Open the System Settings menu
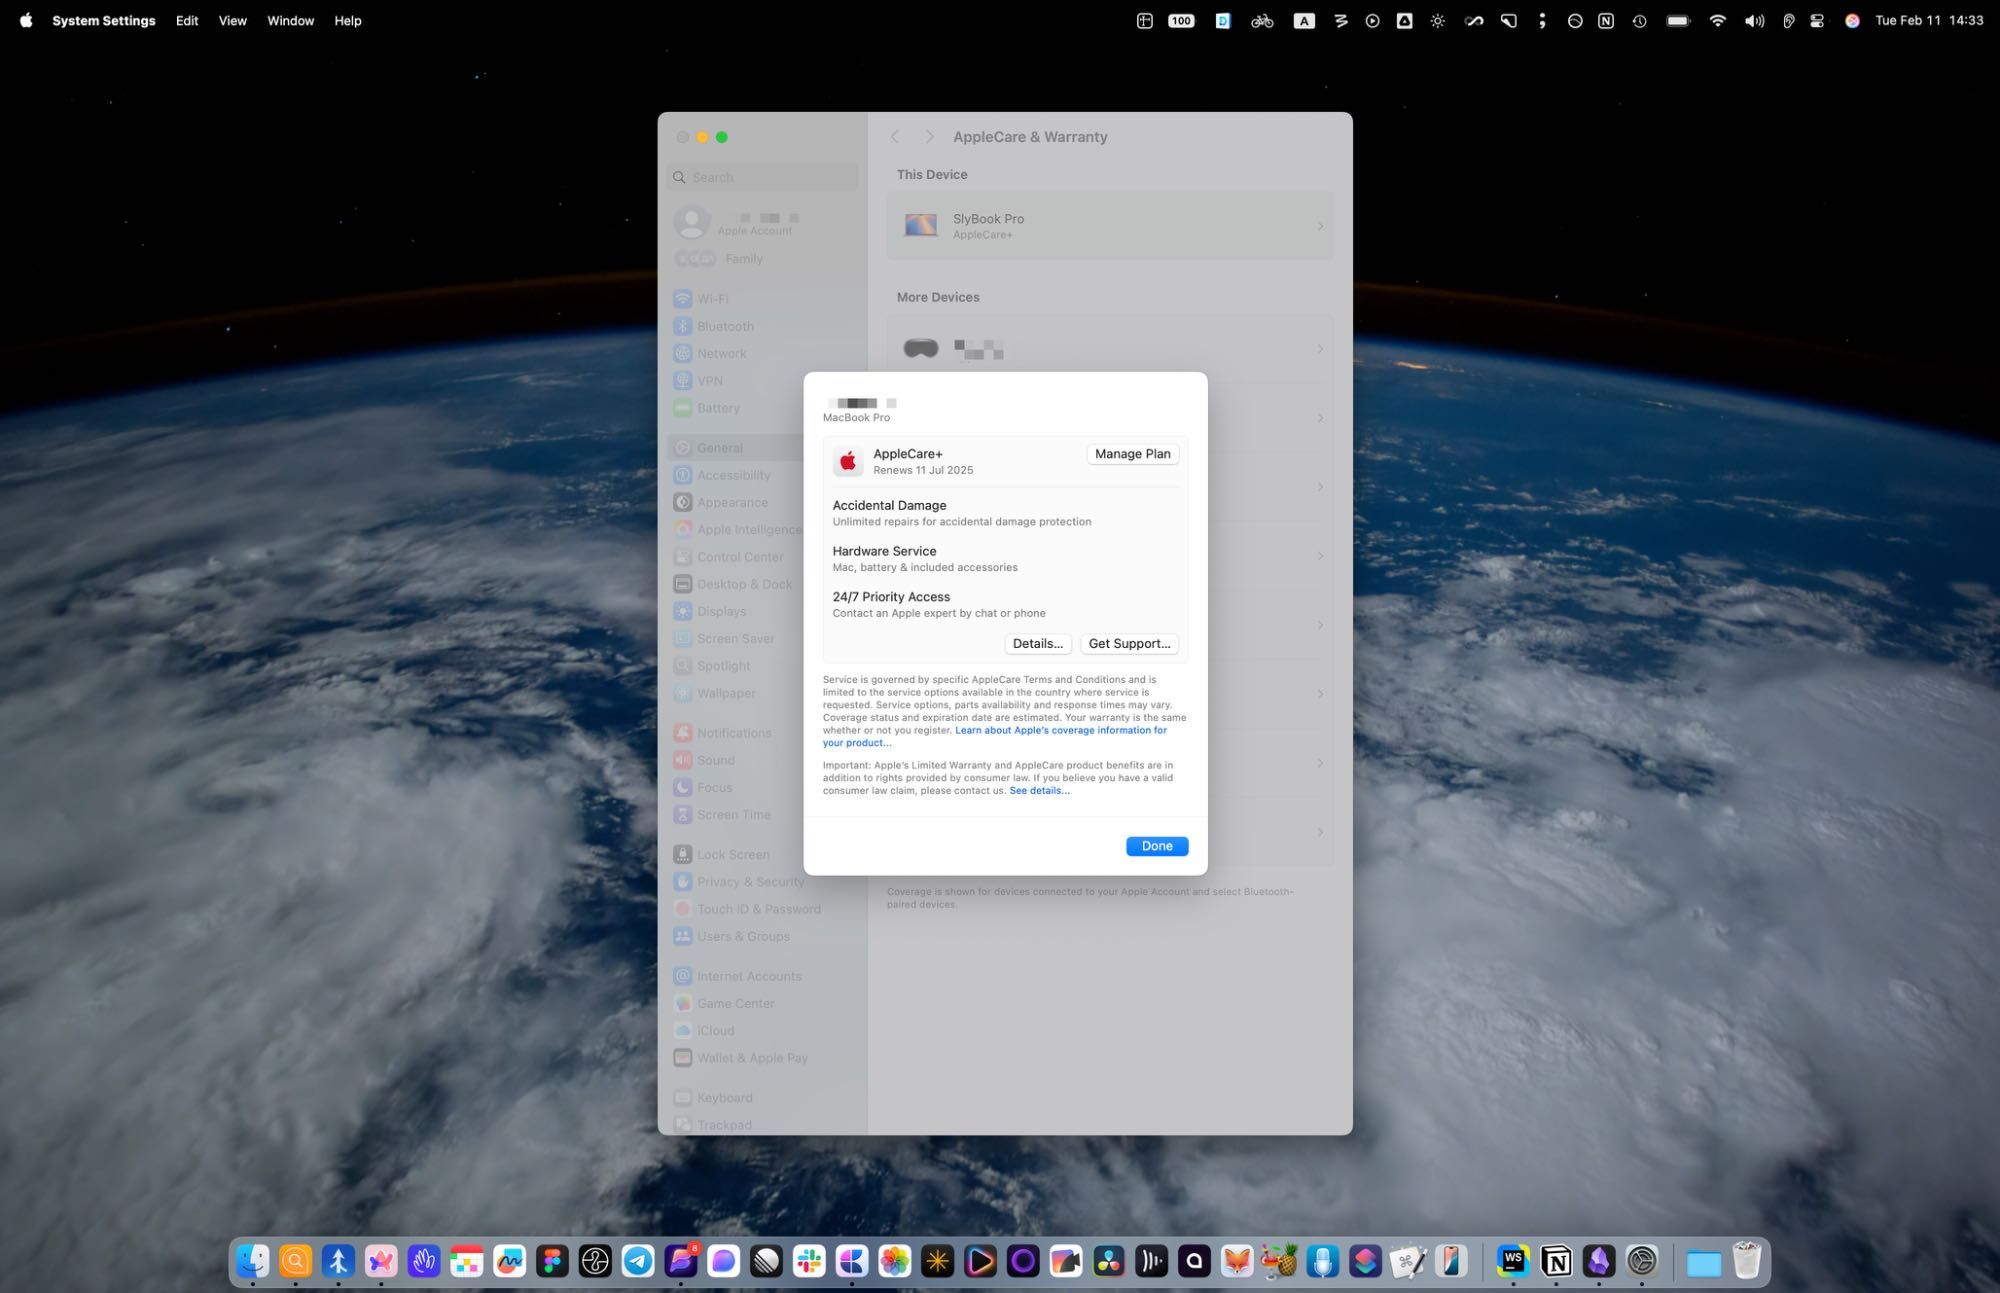This screenshot has height=1293, width=2000. (104, 20)
